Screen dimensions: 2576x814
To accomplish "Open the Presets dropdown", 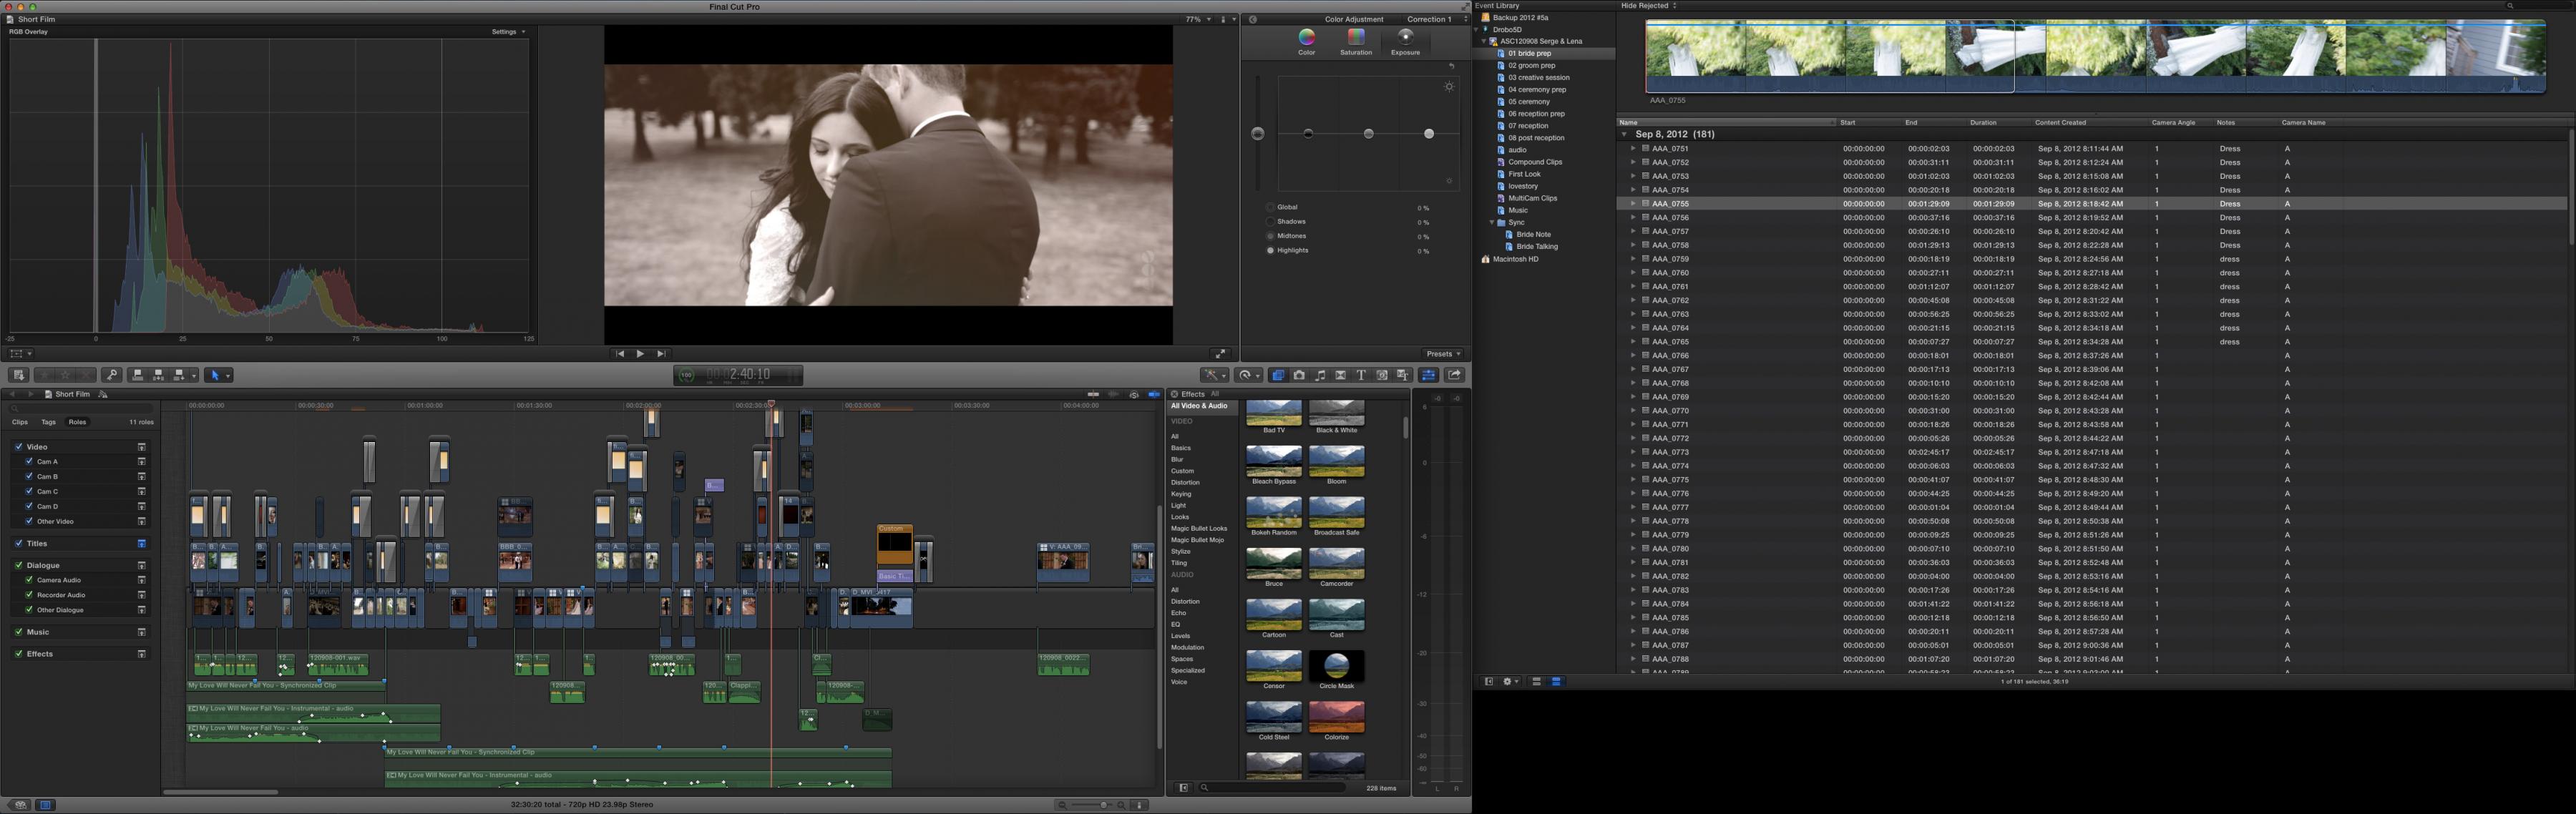I will [1443, 354].
